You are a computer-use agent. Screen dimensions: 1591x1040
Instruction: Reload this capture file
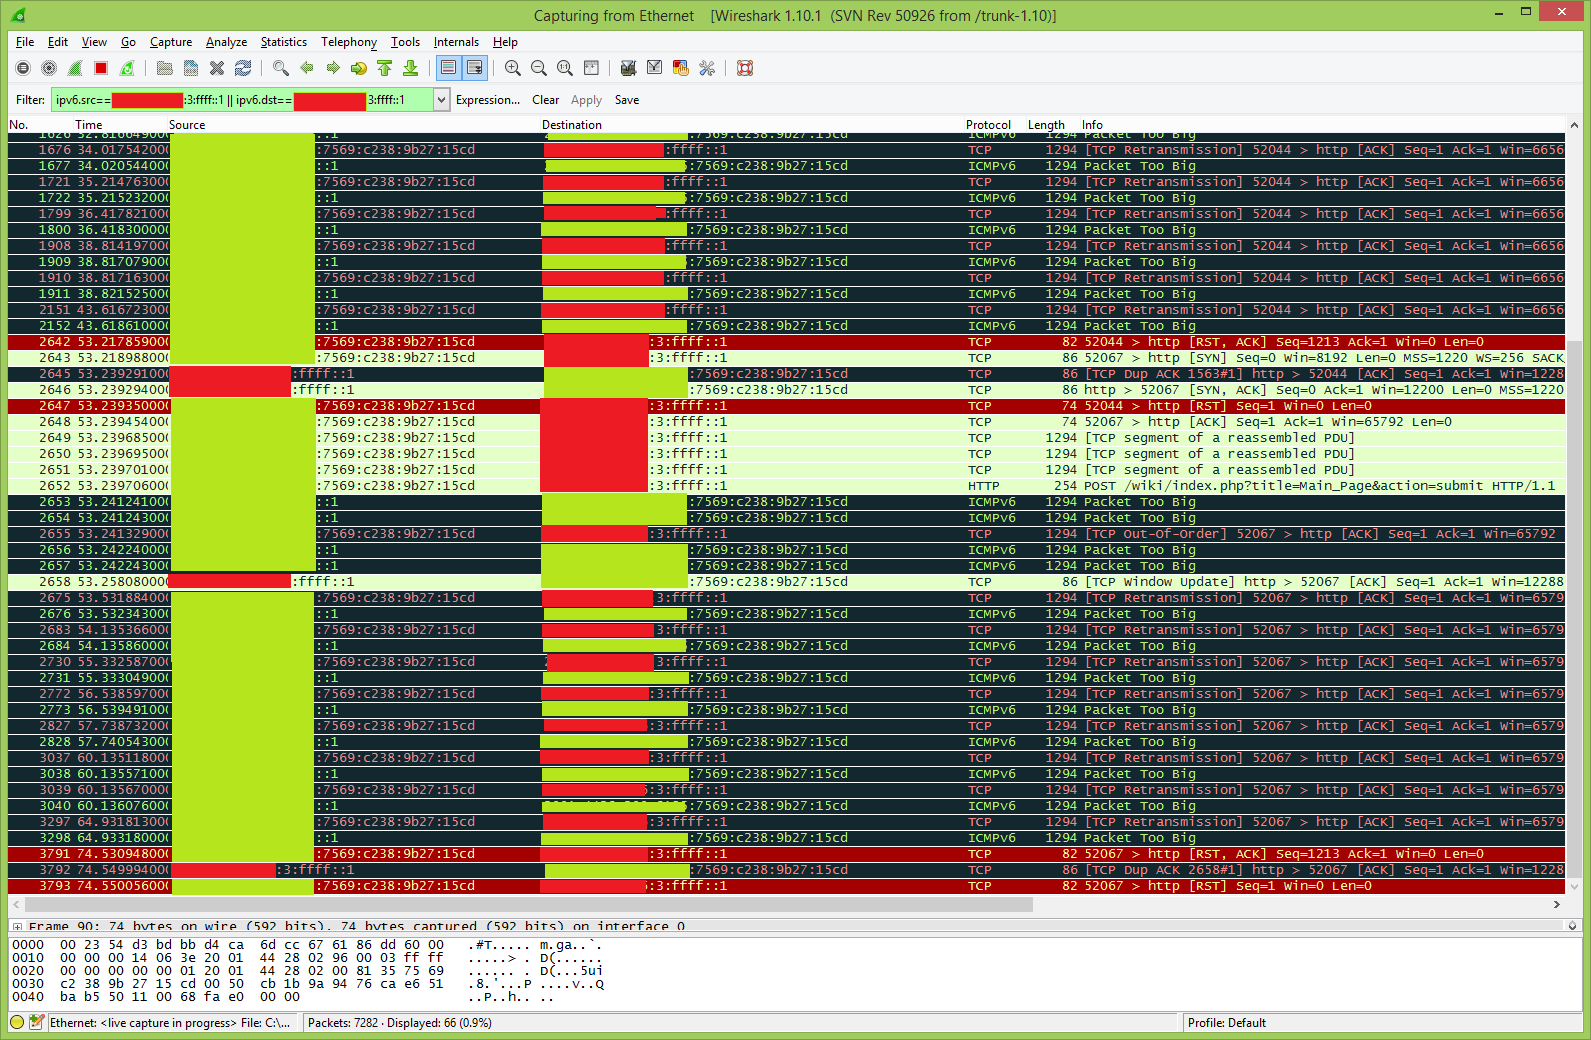pos(243,68)
